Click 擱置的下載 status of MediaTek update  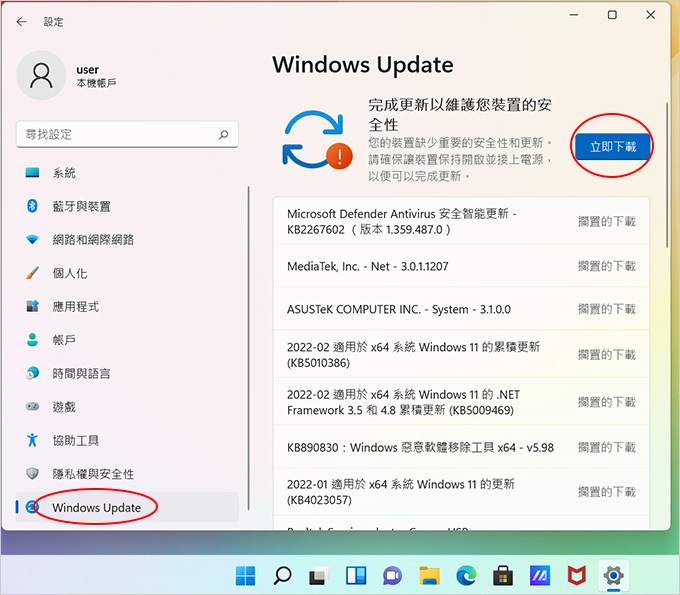tap(607, 266)
